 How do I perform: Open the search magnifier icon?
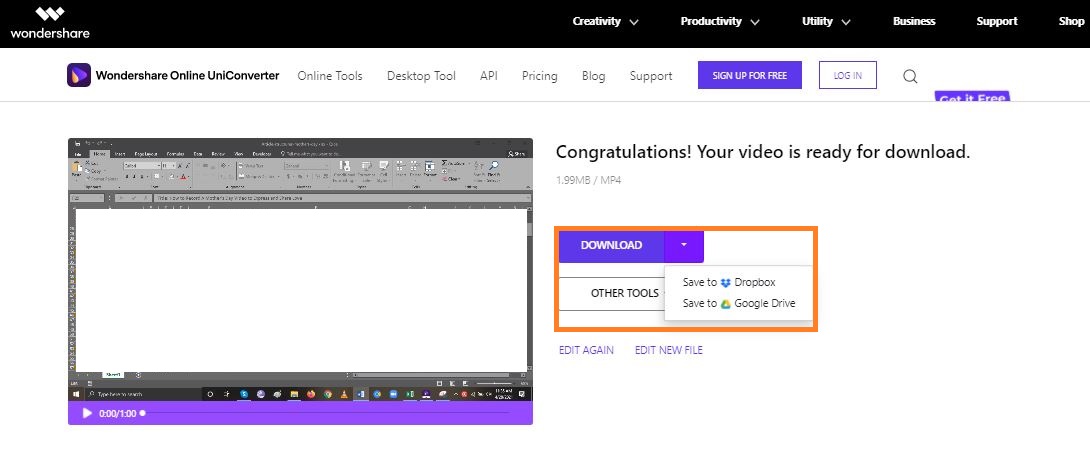click(910, 76)
